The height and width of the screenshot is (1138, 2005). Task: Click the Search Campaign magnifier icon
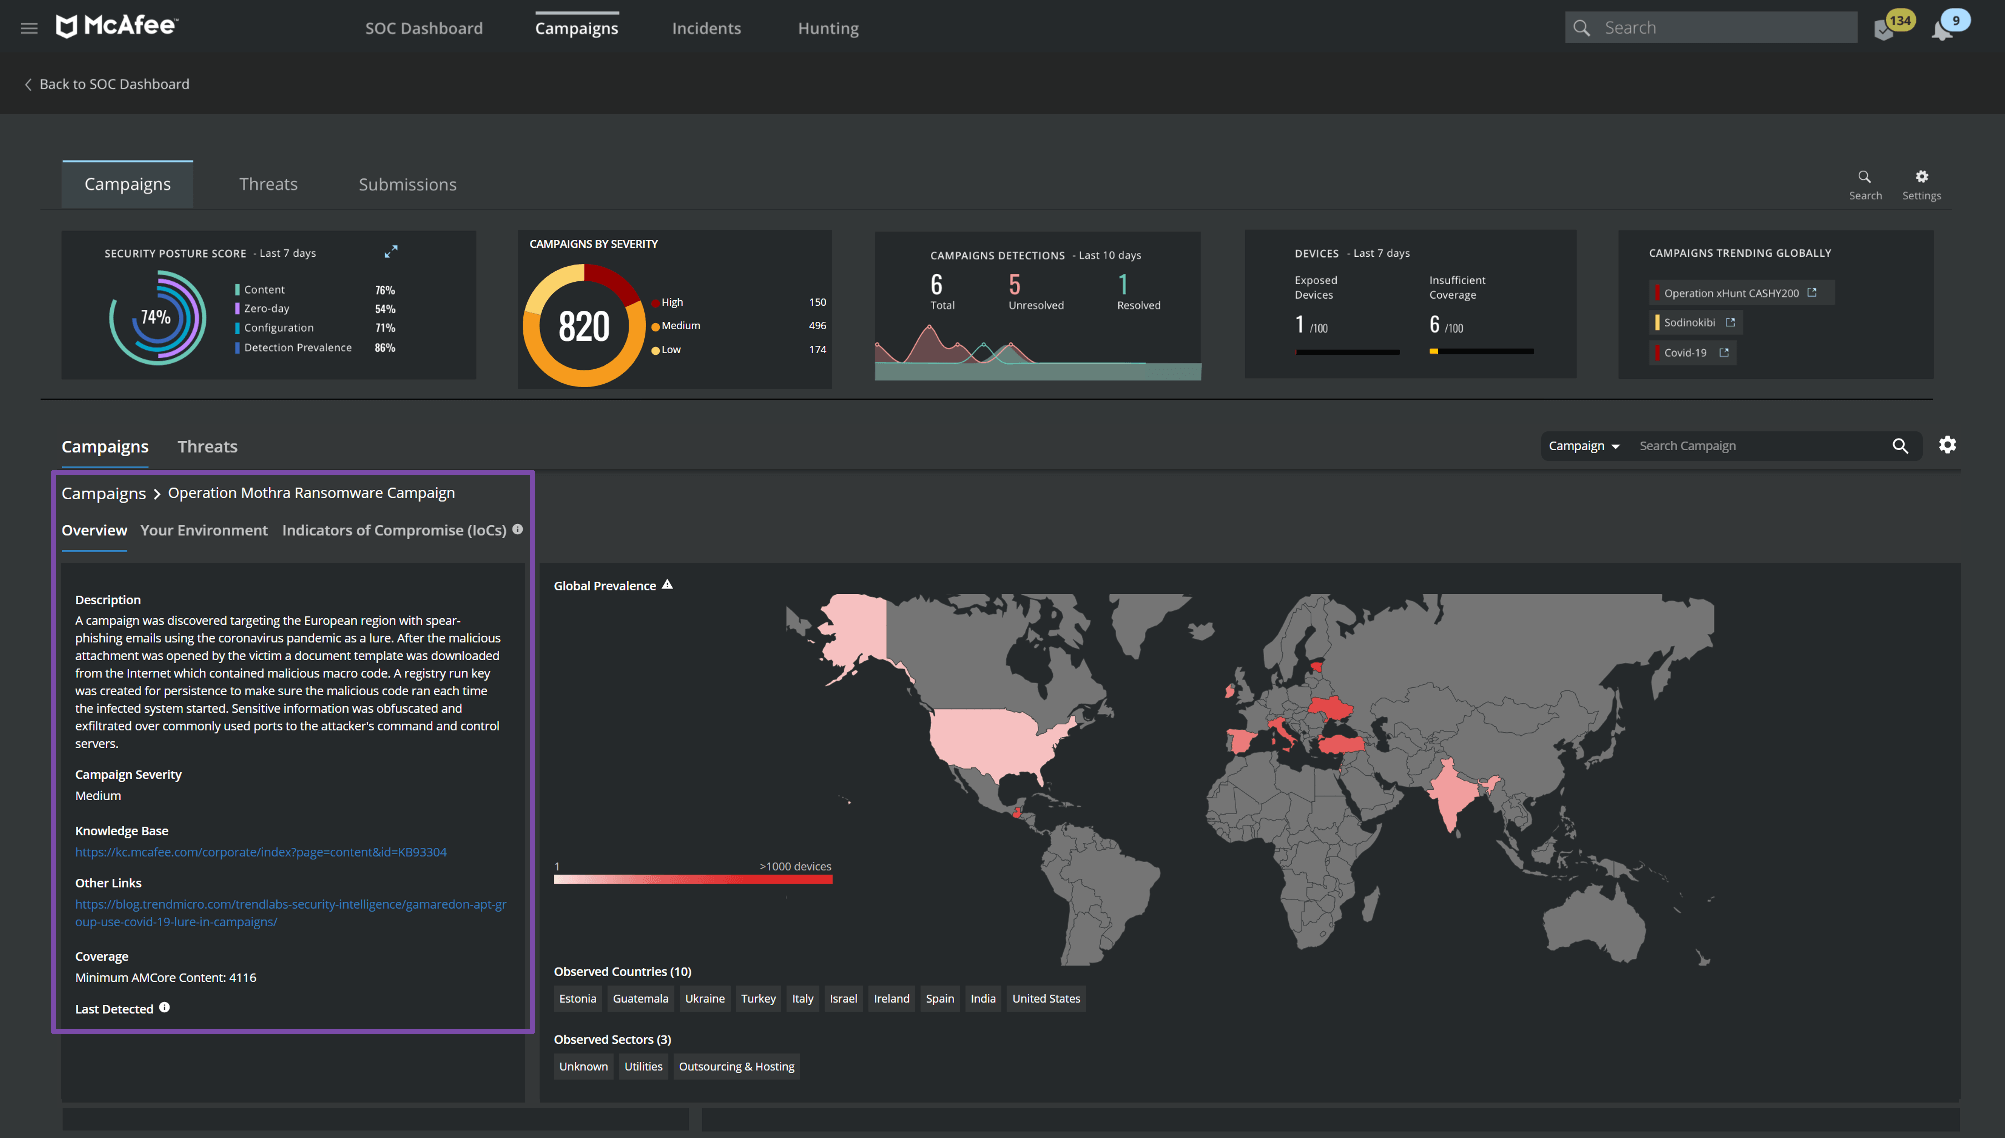1900,446
